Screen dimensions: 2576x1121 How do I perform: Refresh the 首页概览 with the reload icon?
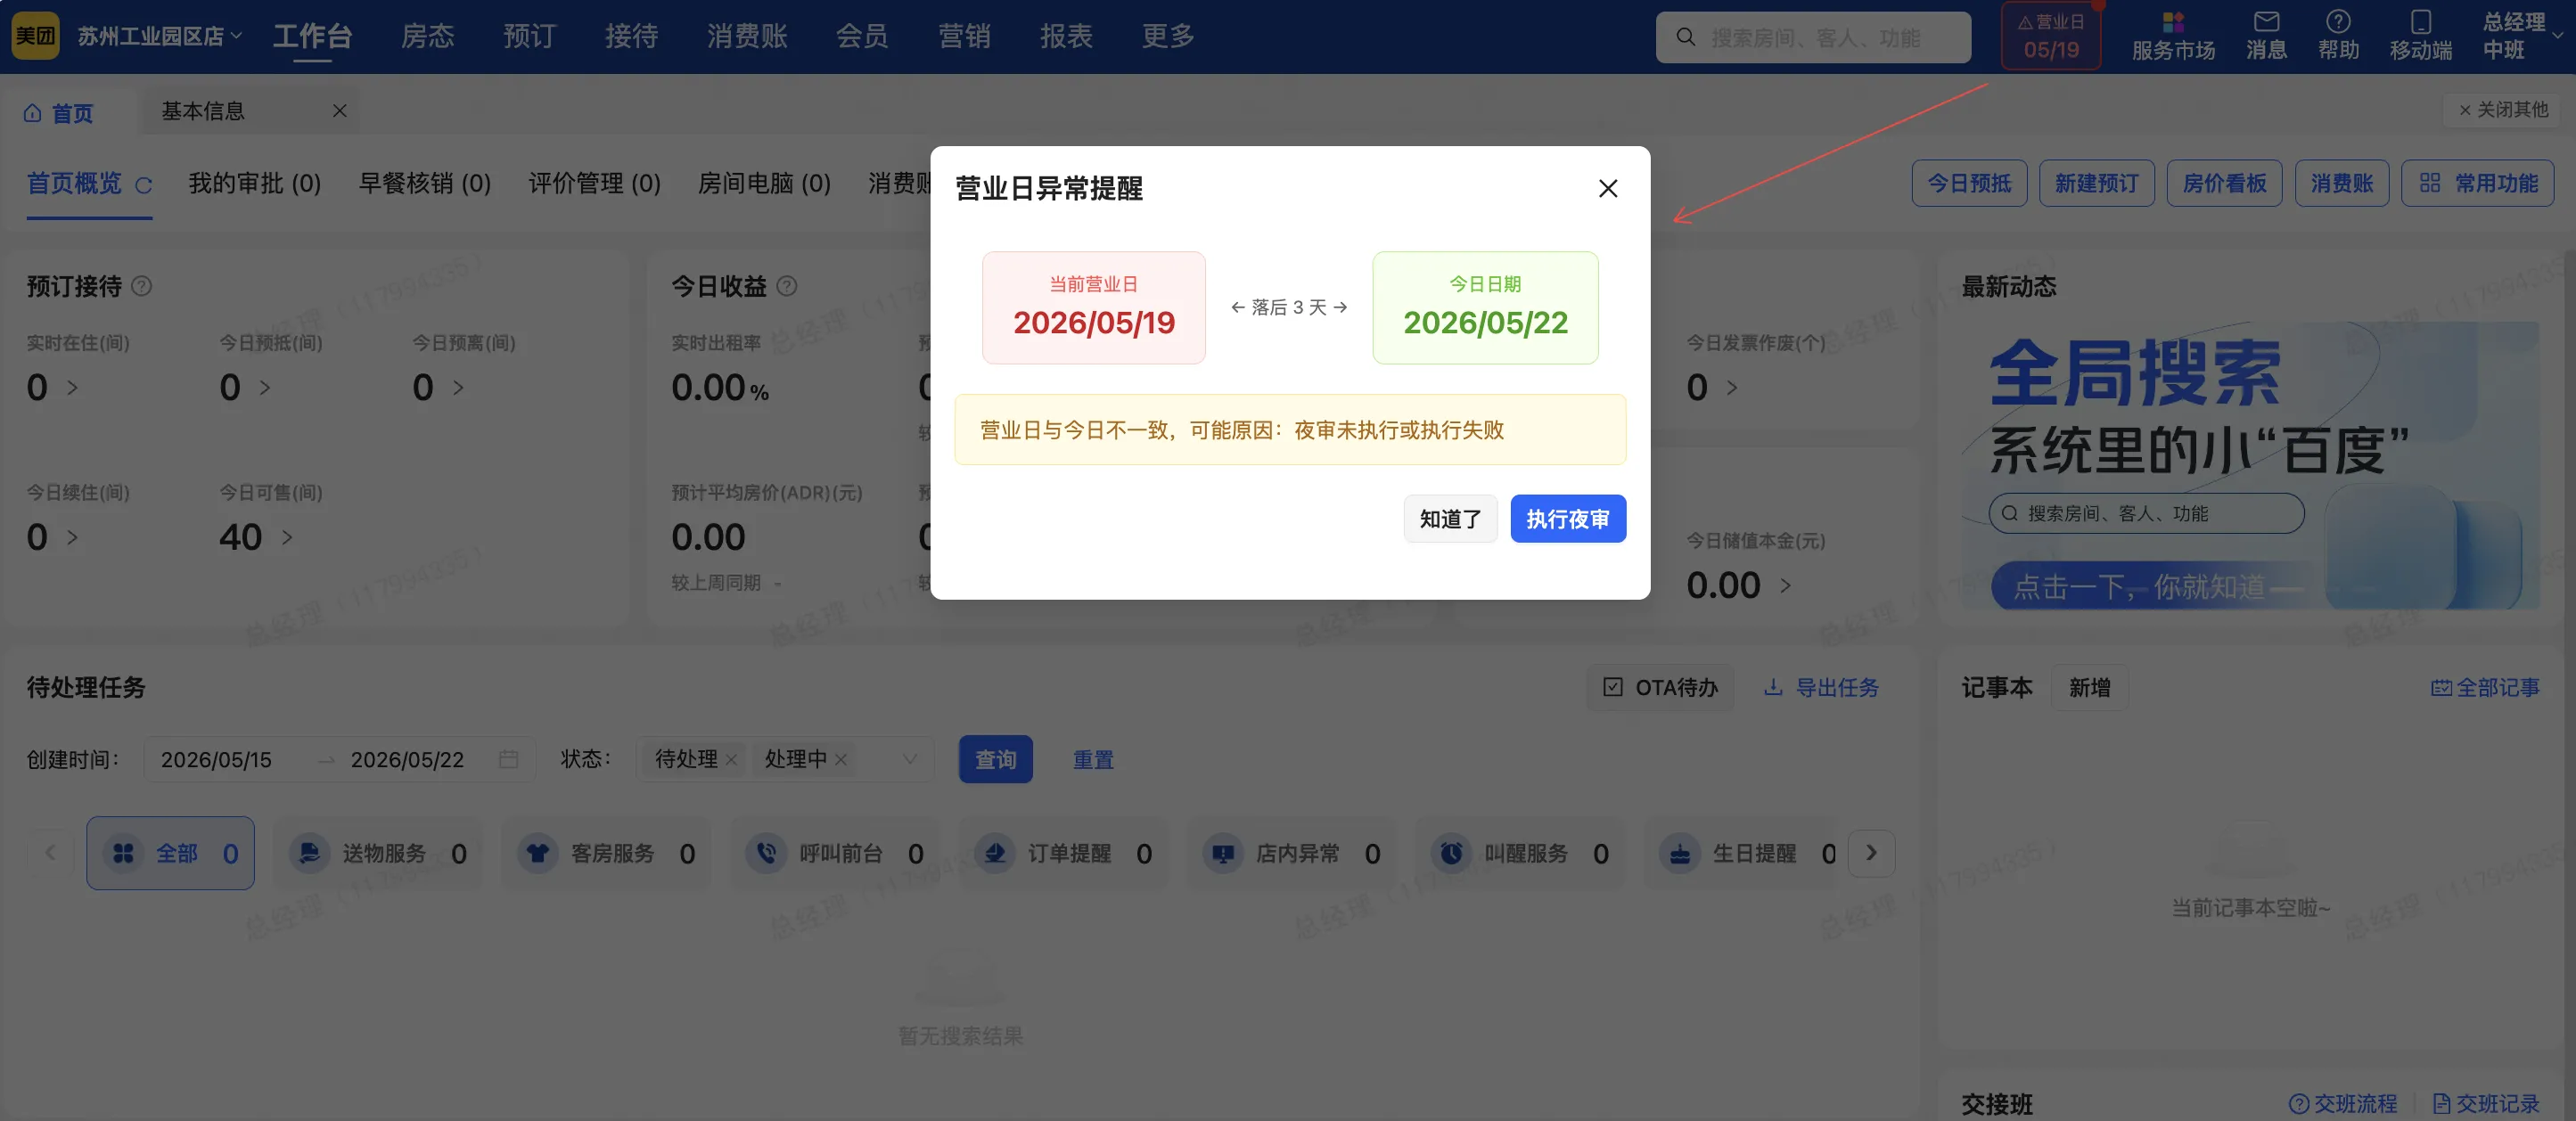(144, 185)
